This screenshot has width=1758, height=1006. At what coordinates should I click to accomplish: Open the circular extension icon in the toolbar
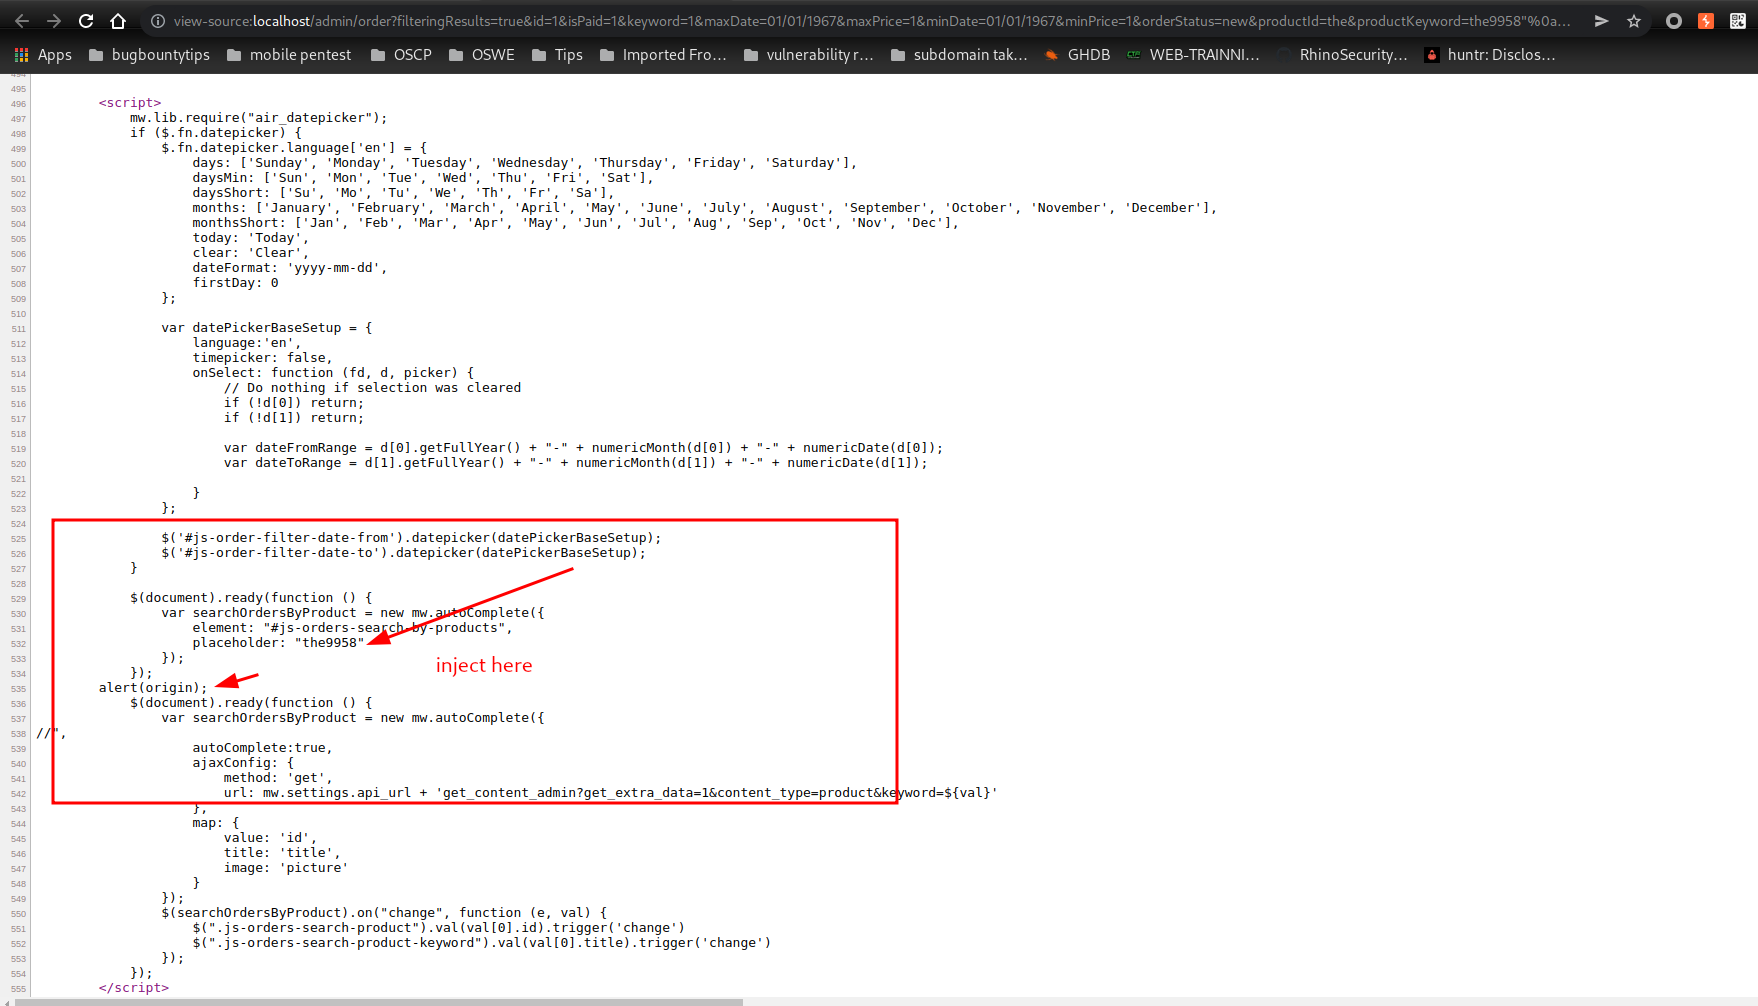pos(1673,21)
